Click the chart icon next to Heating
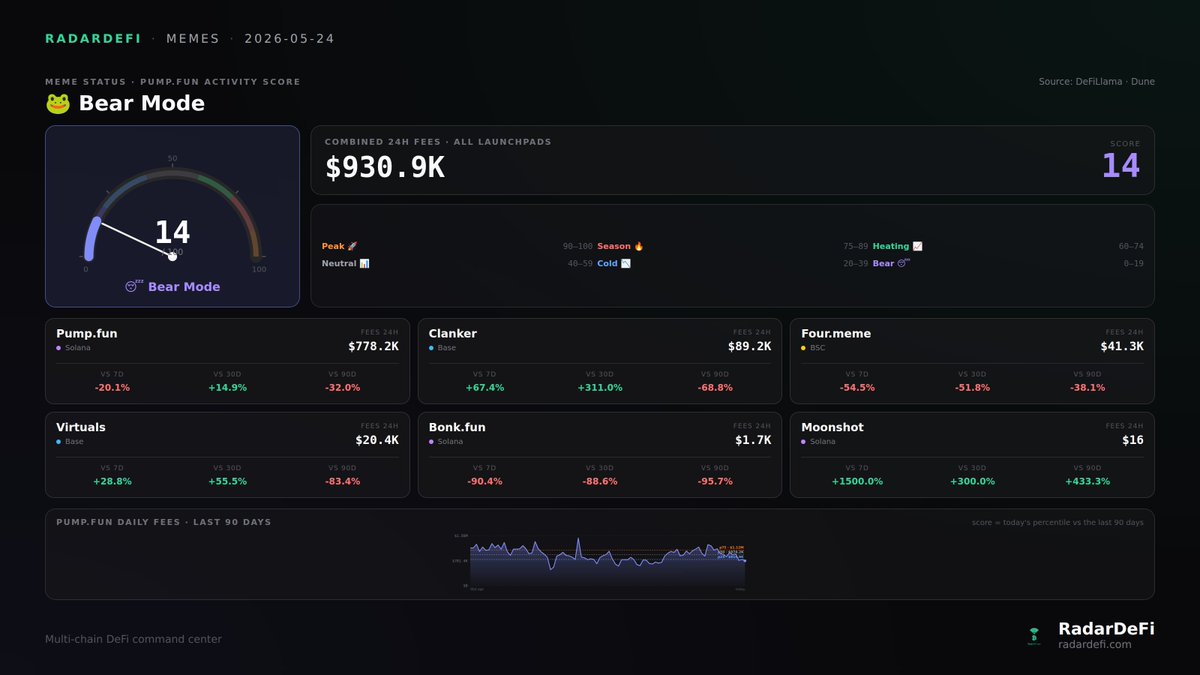1200x675 pixels. coord(917,246)
